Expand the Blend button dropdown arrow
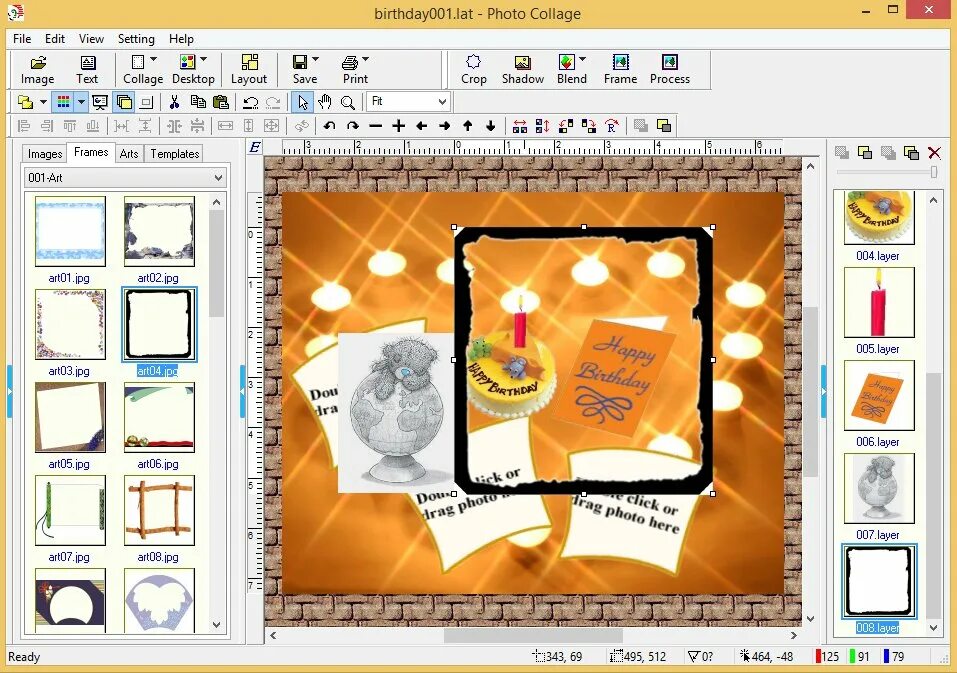957x673 pixels. [x=583, y=59]
